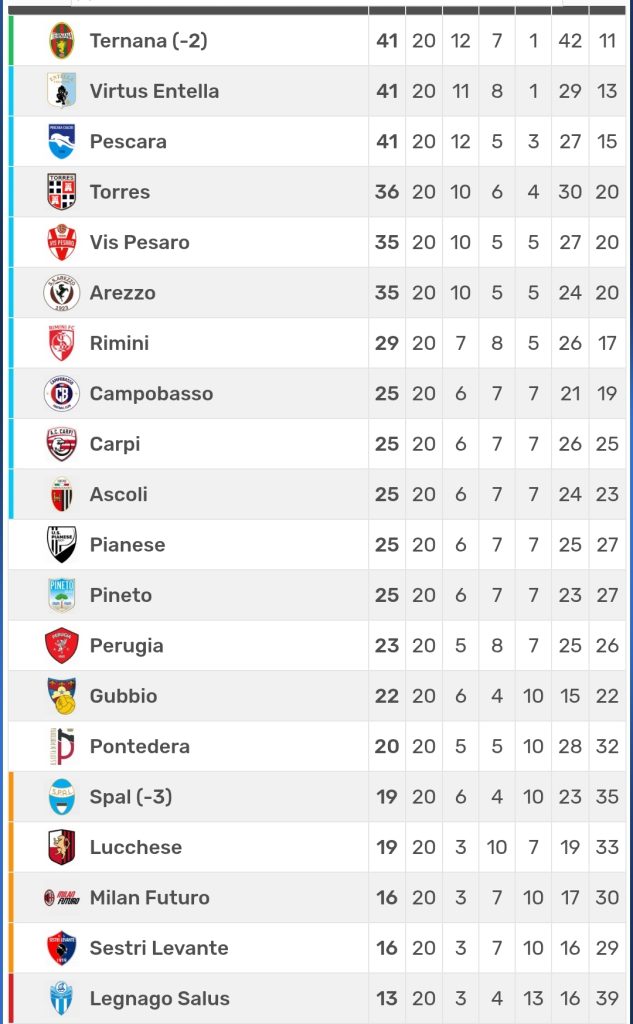The image size is (633, 1024).
Task: Click the Rimini red shield logo
Action: pyautogui.click(x=62, y=344)
